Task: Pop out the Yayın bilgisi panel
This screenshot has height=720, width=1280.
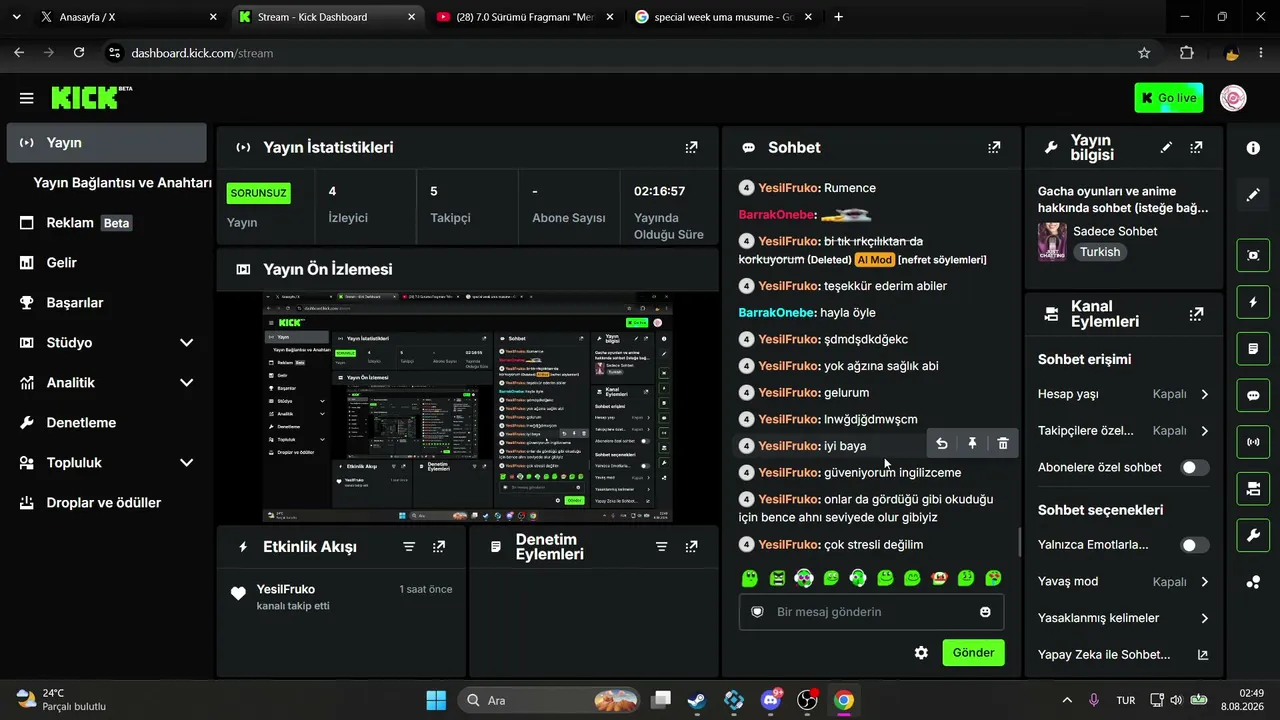Action: (1196, 147)
